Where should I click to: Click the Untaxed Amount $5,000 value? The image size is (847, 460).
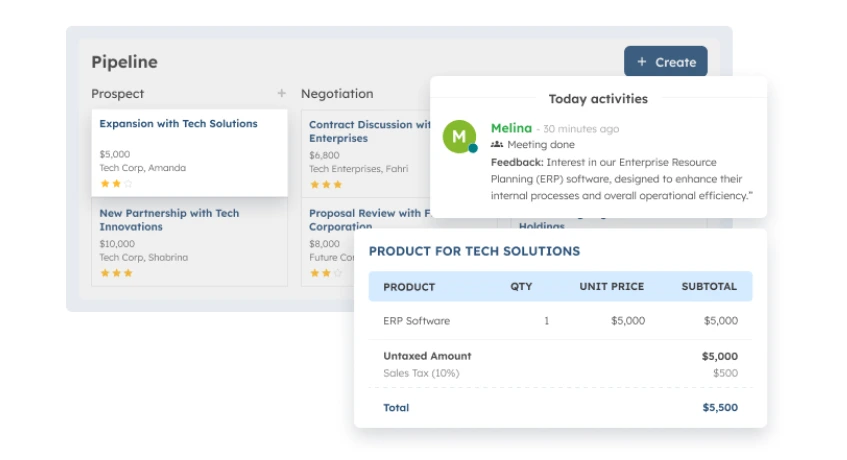click(x=720, y=356)
